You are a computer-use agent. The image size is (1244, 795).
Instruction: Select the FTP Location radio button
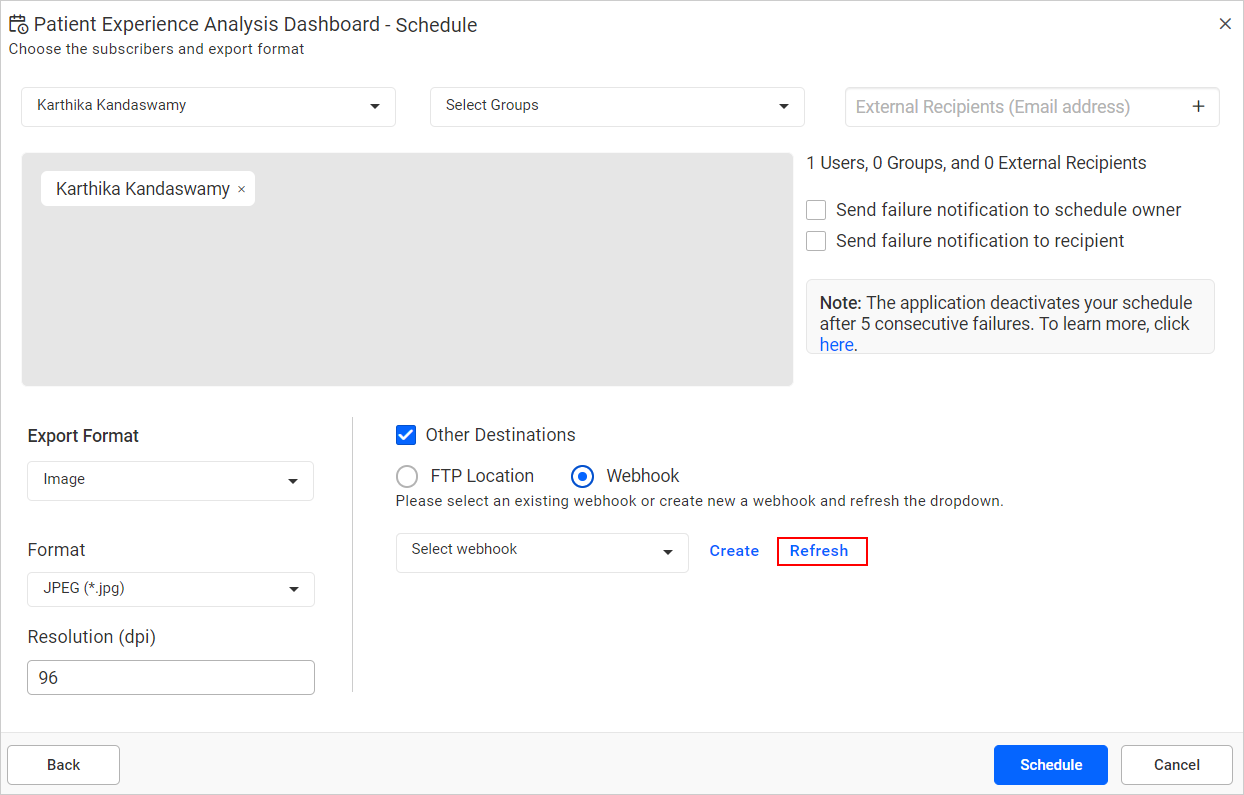coord(407,476)
